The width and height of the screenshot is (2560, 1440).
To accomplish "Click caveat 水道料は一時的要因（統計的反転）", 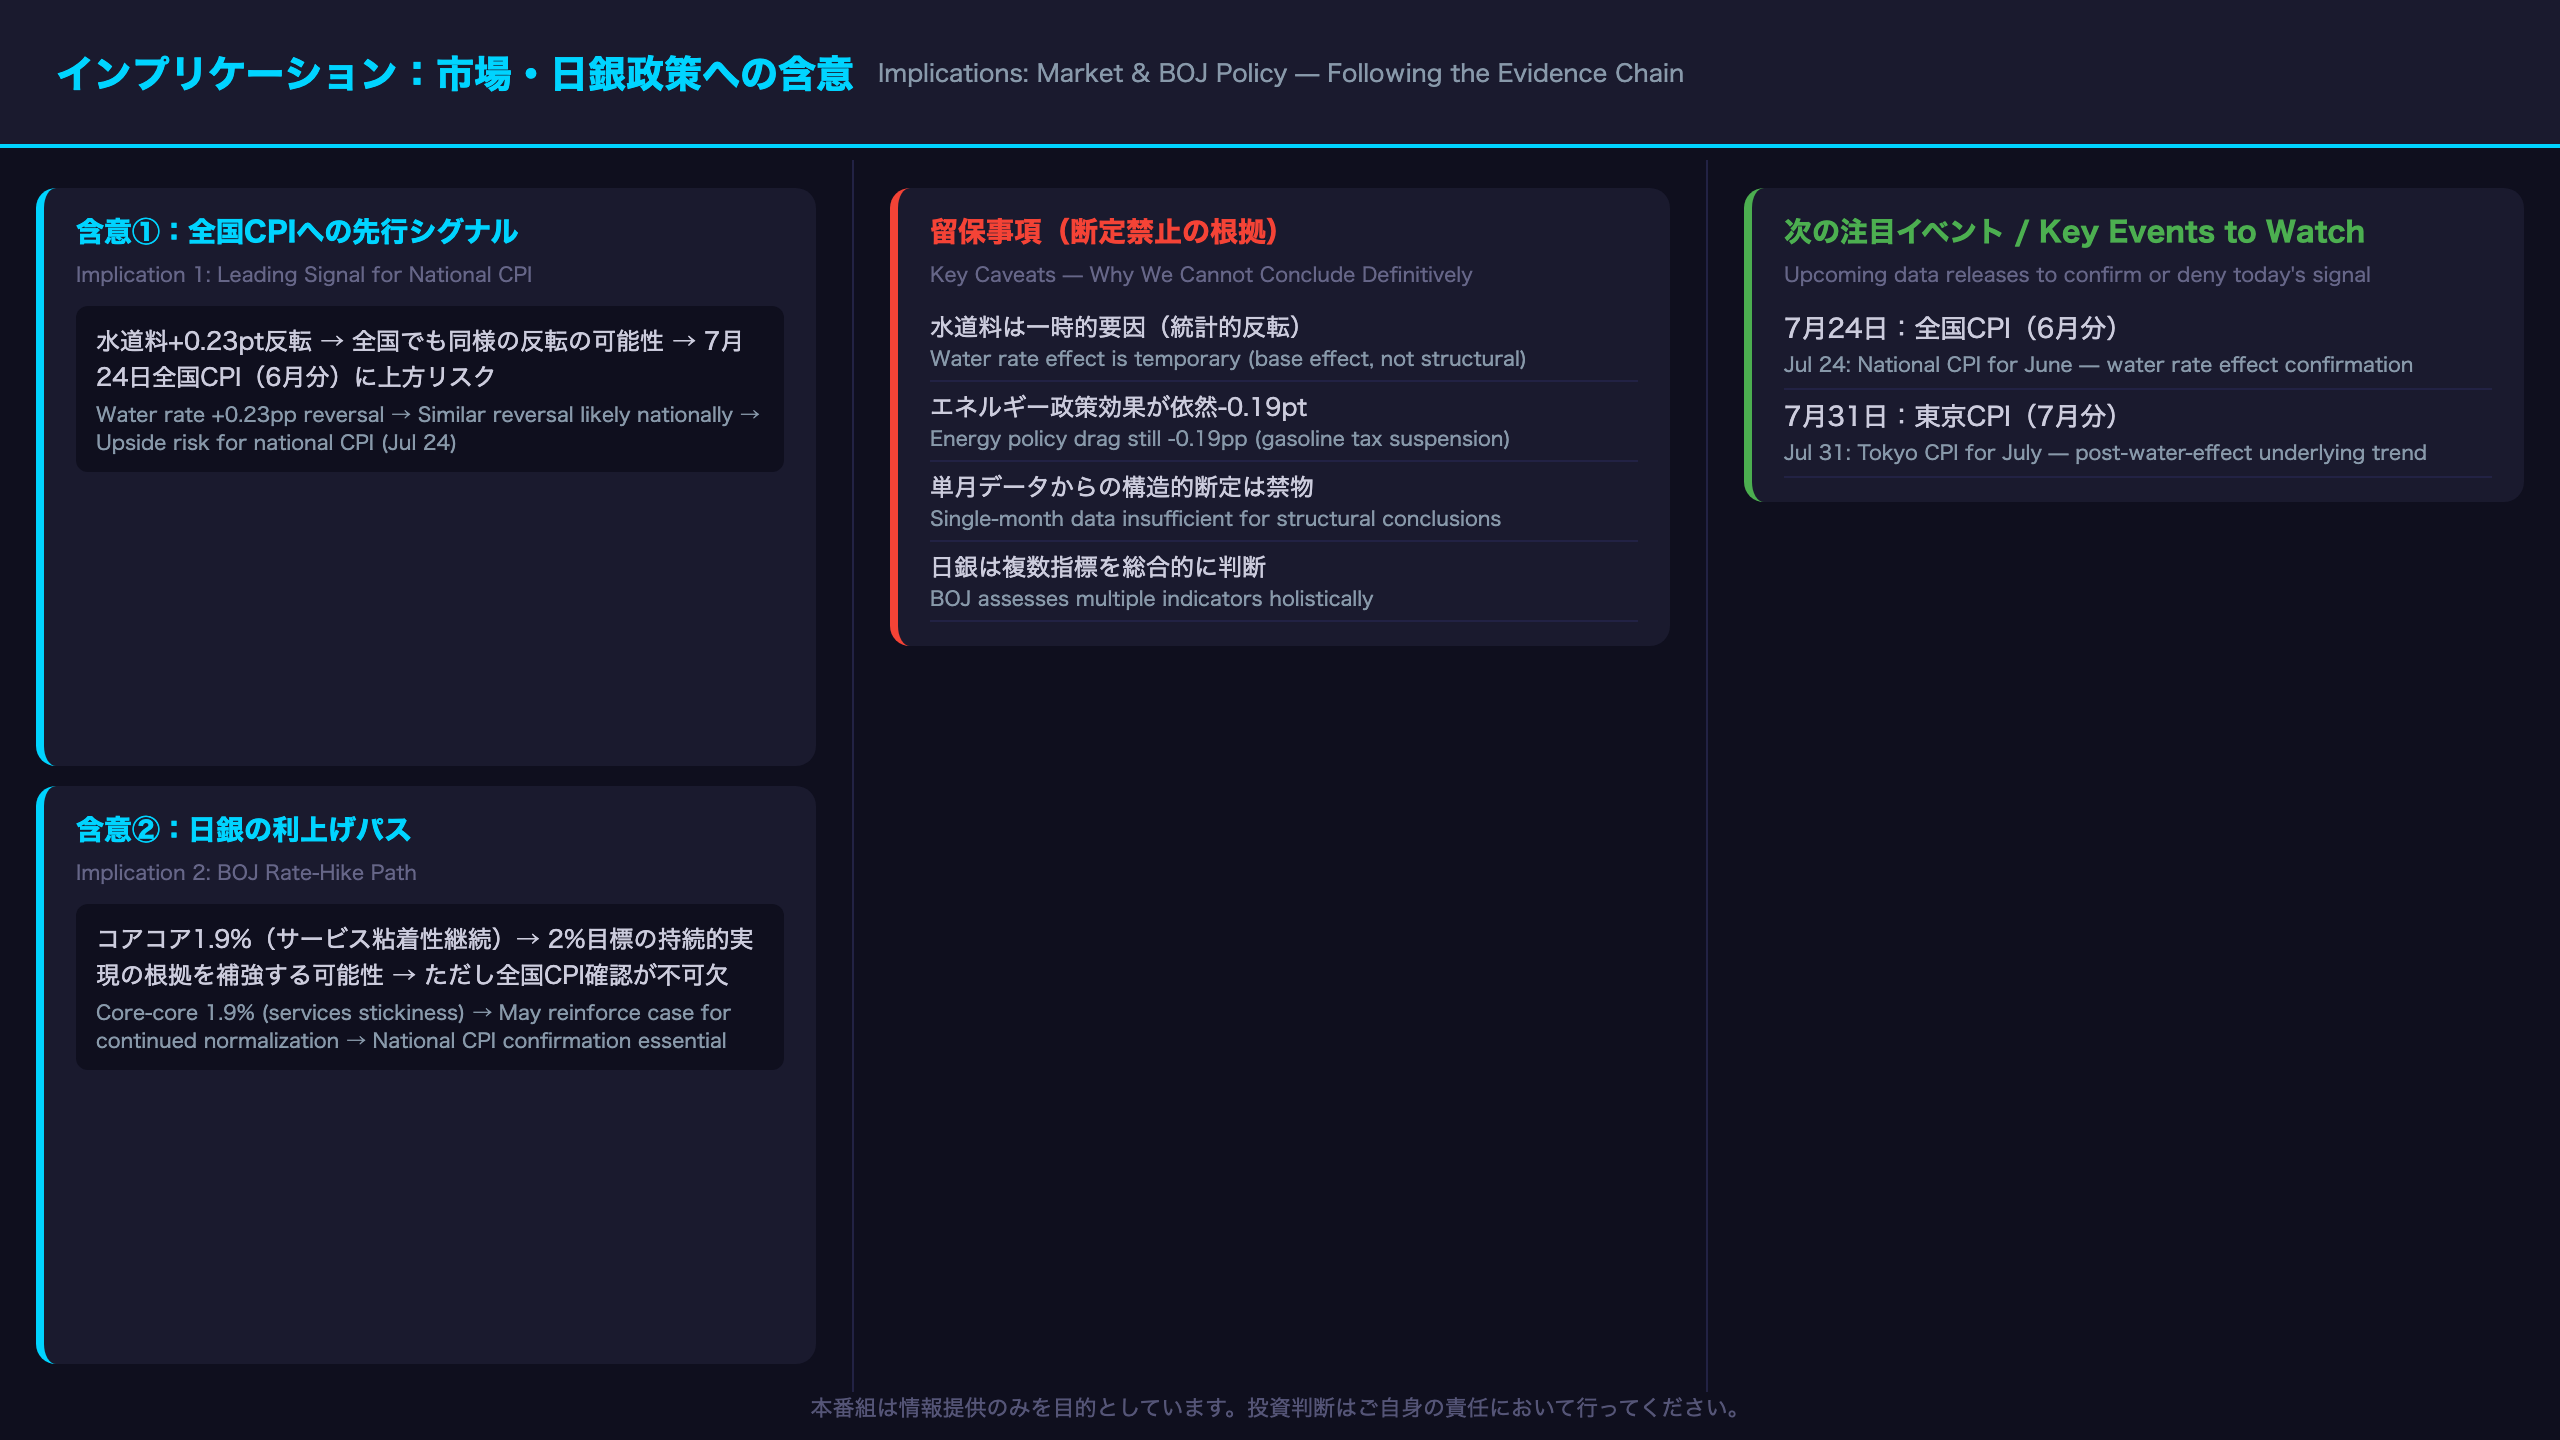I will tap(1116, 327).
